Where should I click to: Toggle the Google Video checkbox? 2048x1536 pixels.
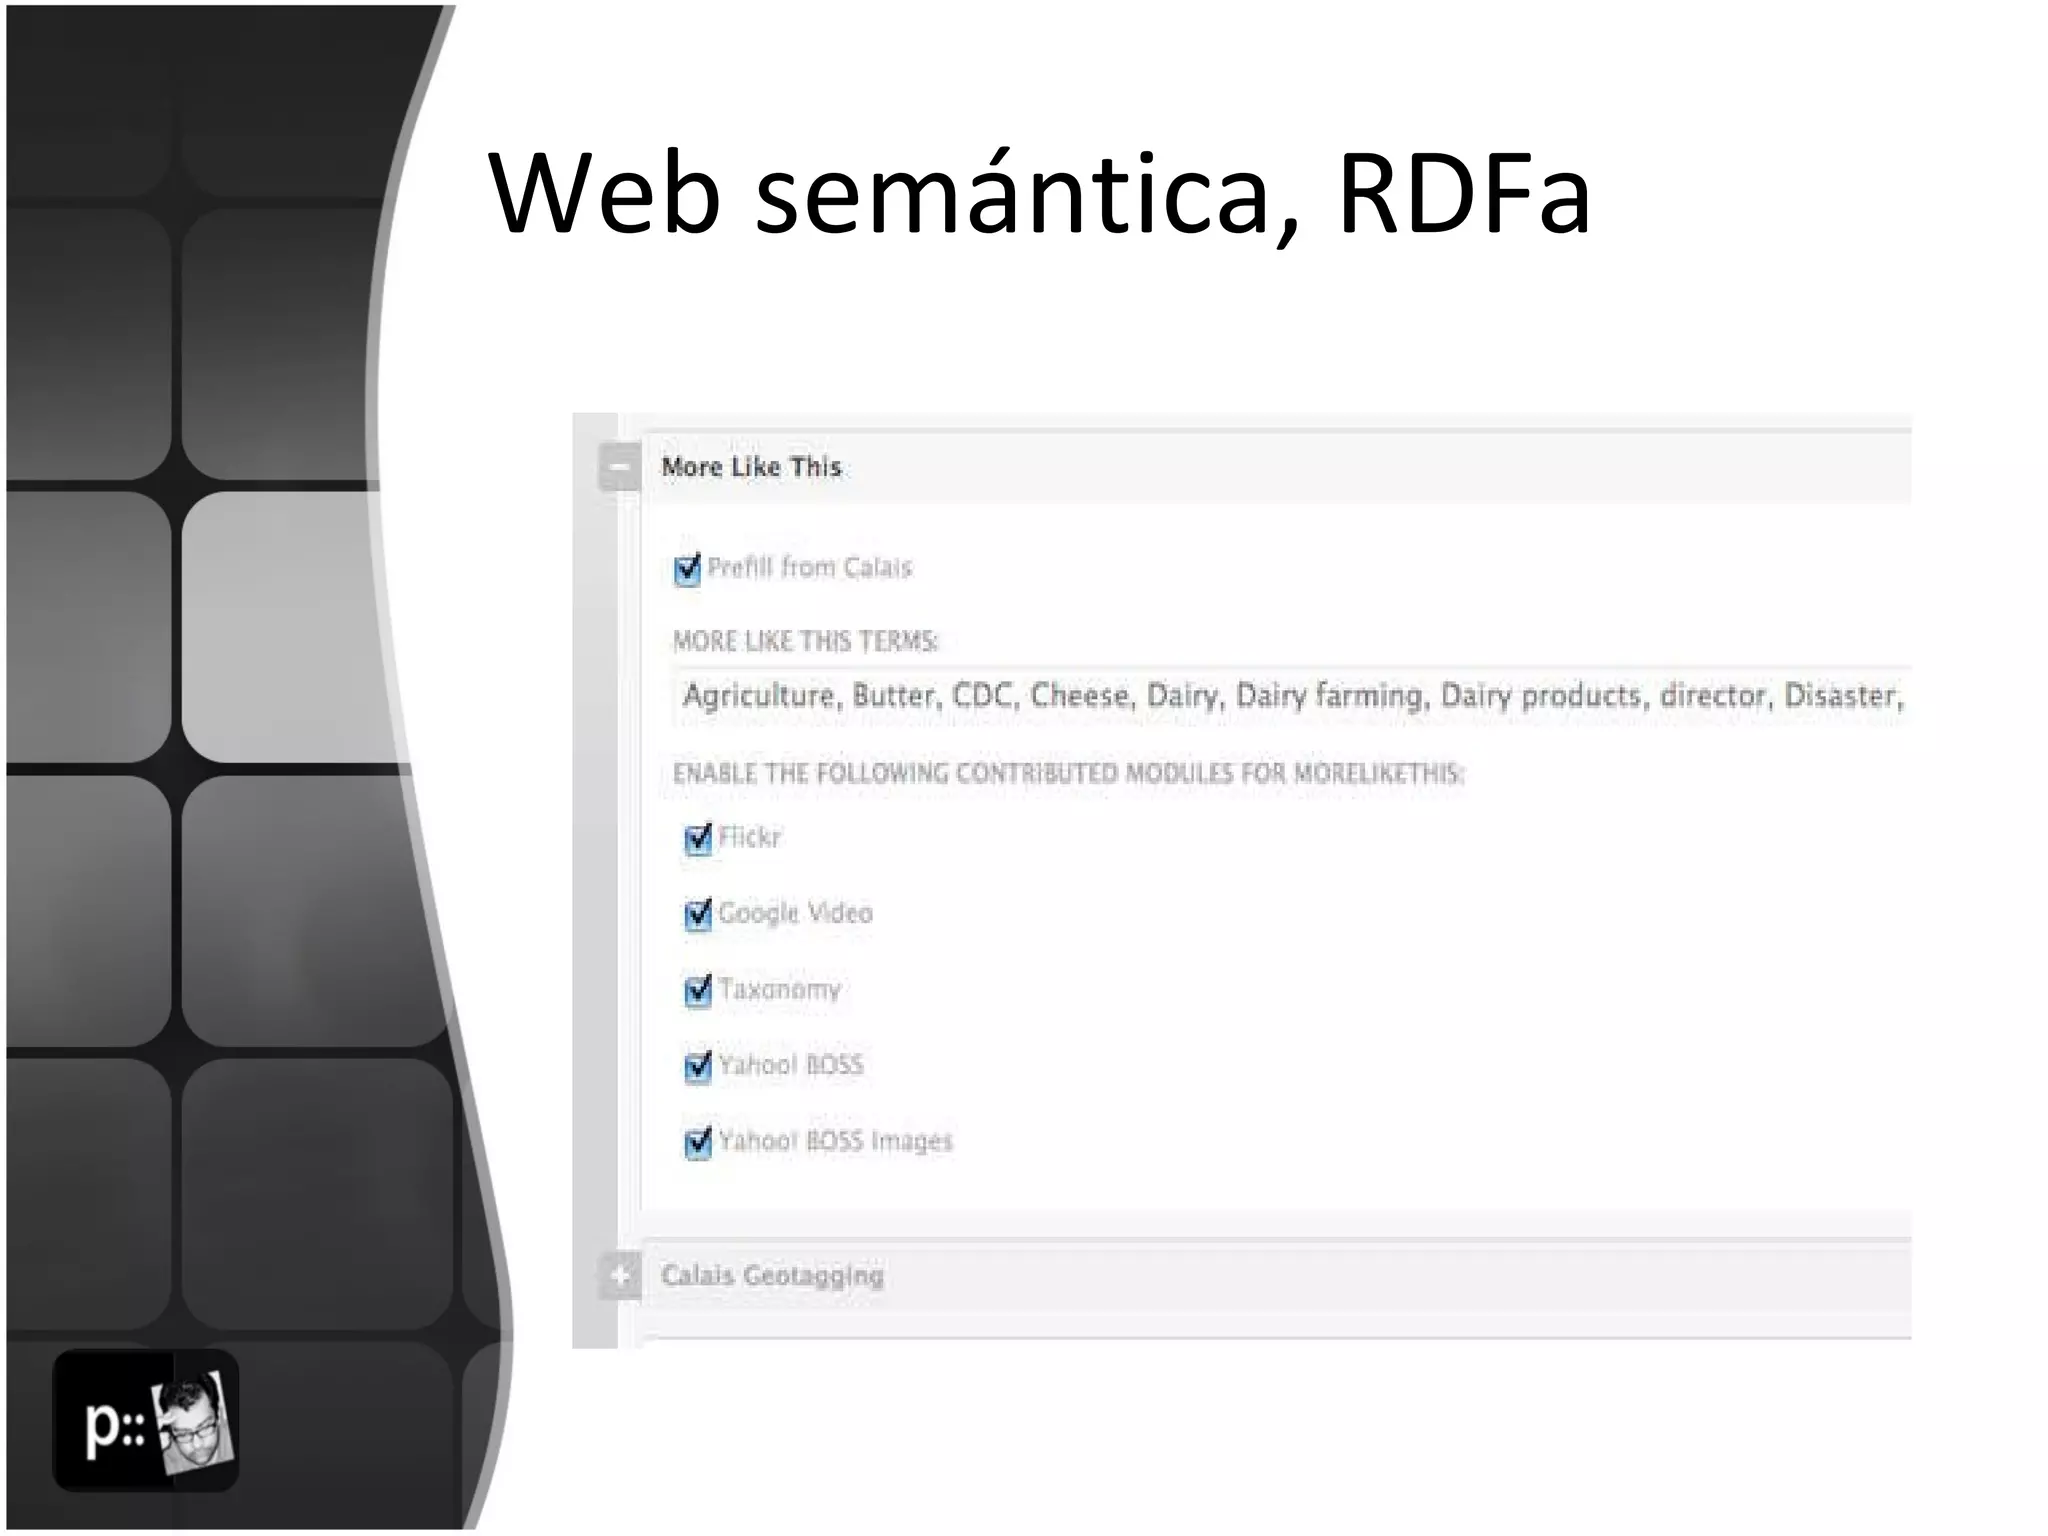click(x=698, y=914)
